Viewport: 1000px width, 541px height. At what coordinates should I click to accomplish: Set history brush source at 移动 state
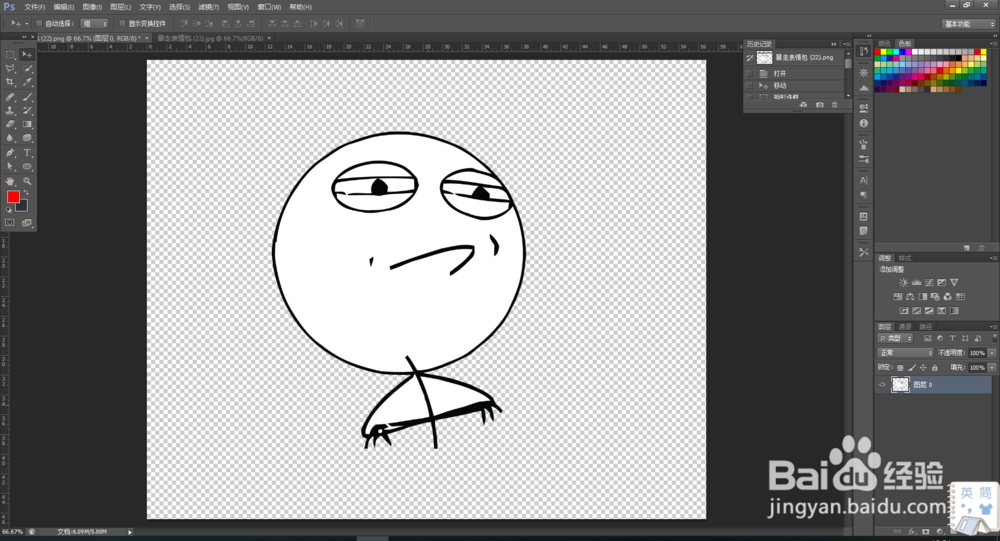point(750,85)
